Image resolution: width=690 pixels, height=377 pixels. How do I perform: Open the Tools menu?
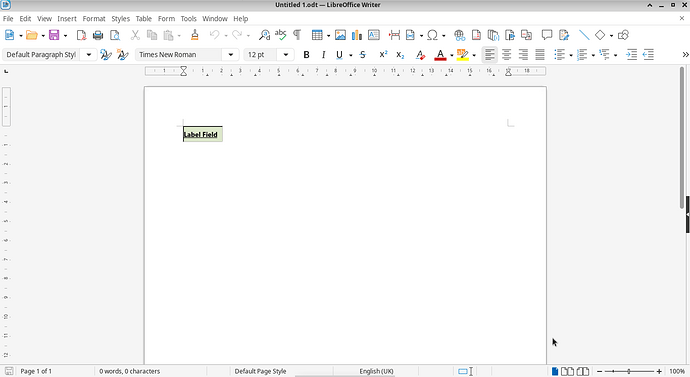click(188, 18)
